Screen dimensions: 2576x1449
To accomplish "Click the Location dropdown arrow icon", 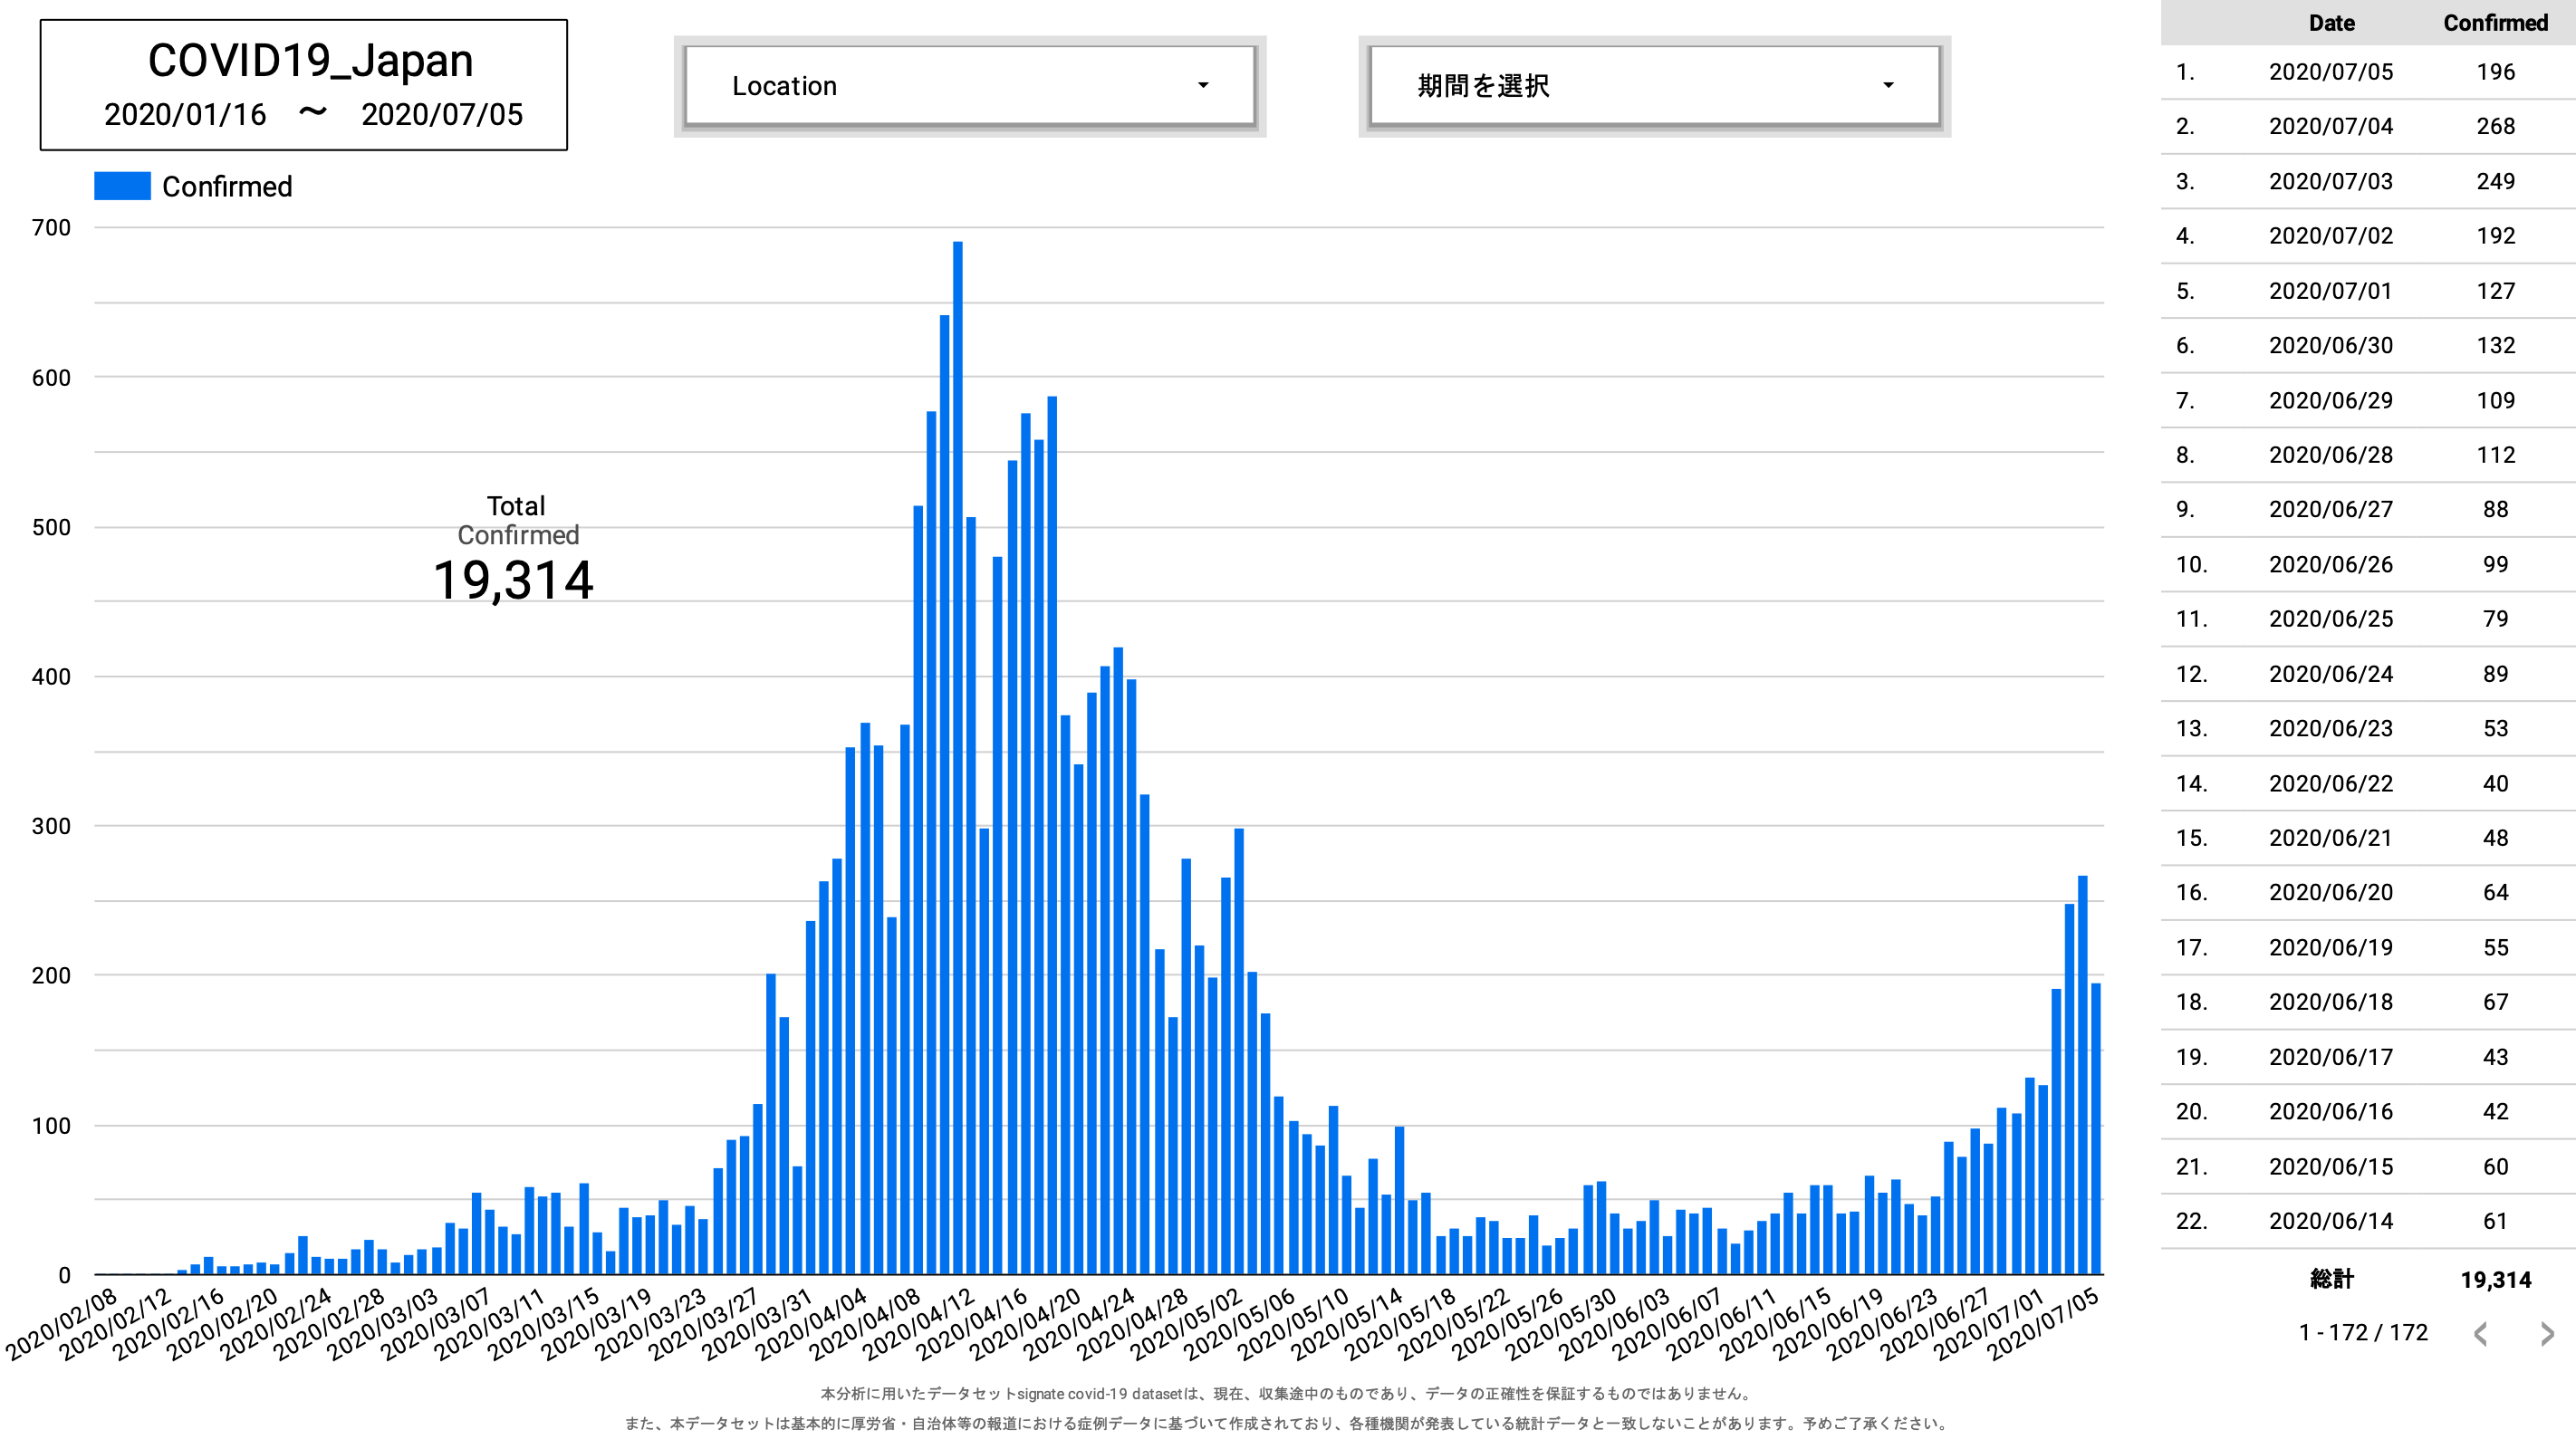I will (1203, 86).
